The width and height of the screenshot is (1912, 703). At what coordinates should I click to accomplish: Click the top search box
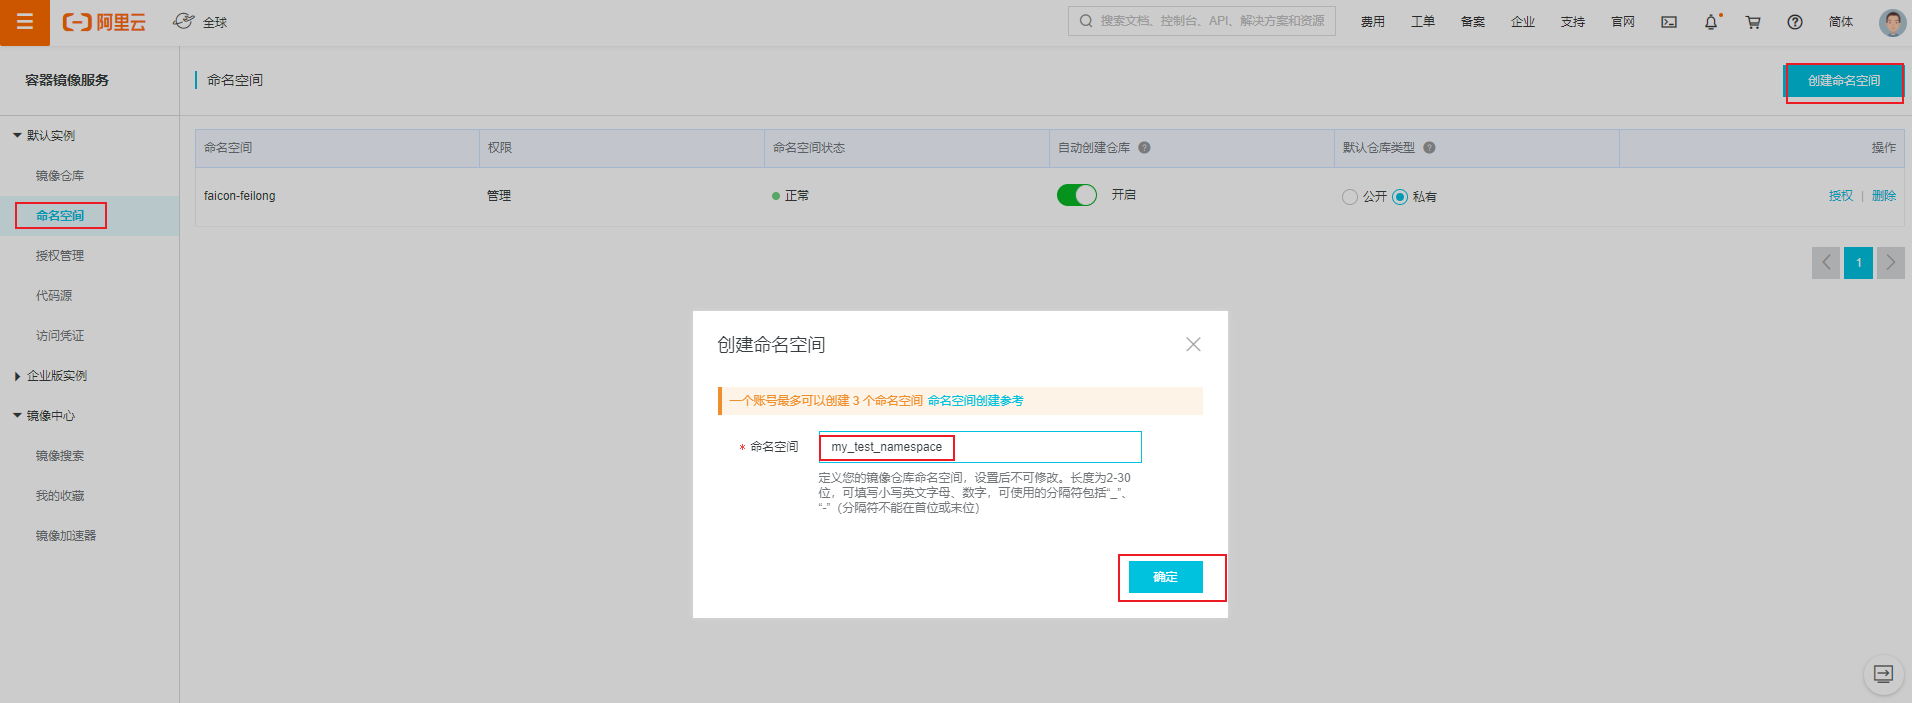(1202, 21)
